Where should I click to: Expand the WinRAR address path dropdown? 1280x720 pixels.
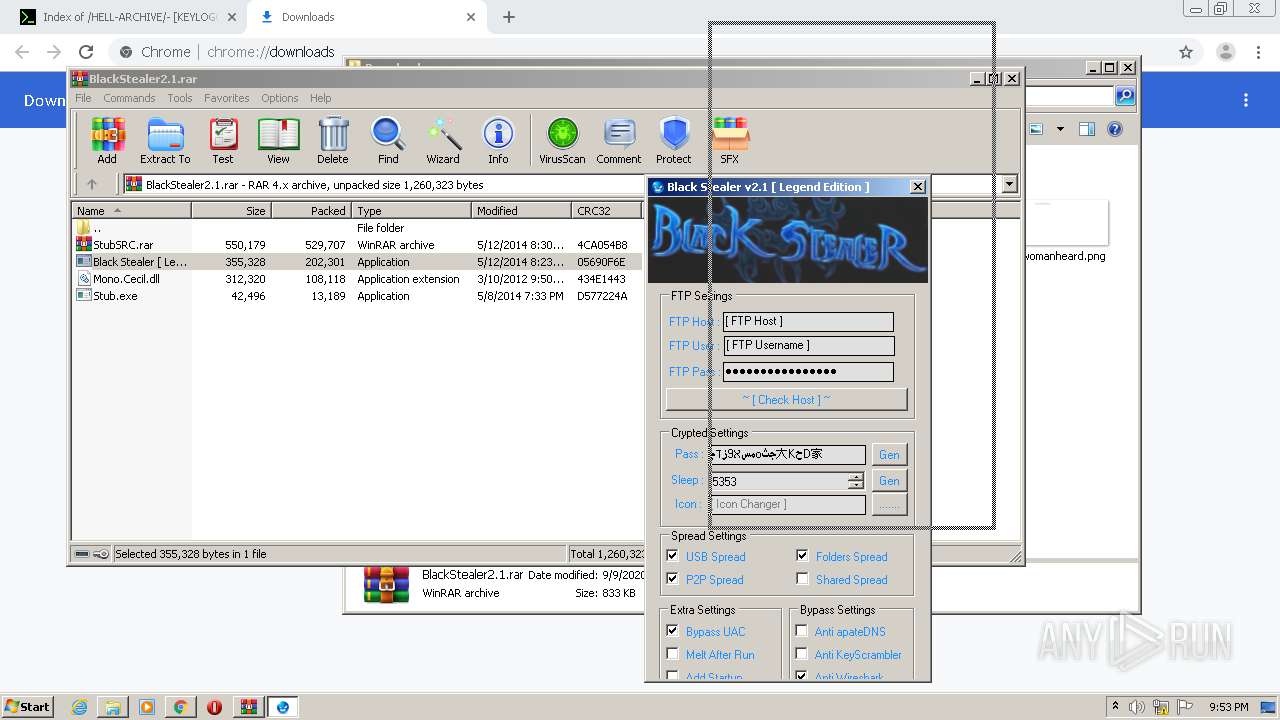pyautogui.click(x=1010, y=184)
